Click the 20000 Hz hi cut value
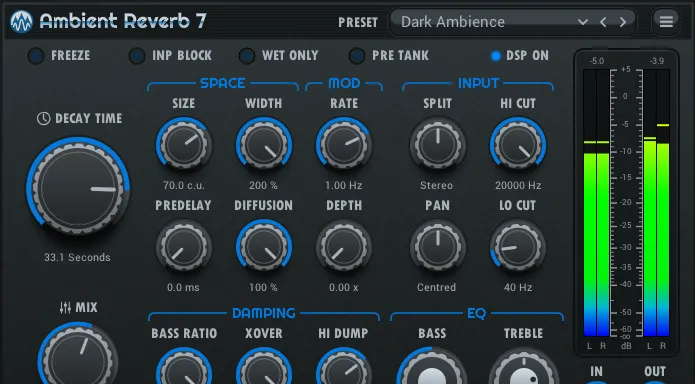The width and height of the screenshot is (695, 384). coord(518,185)
